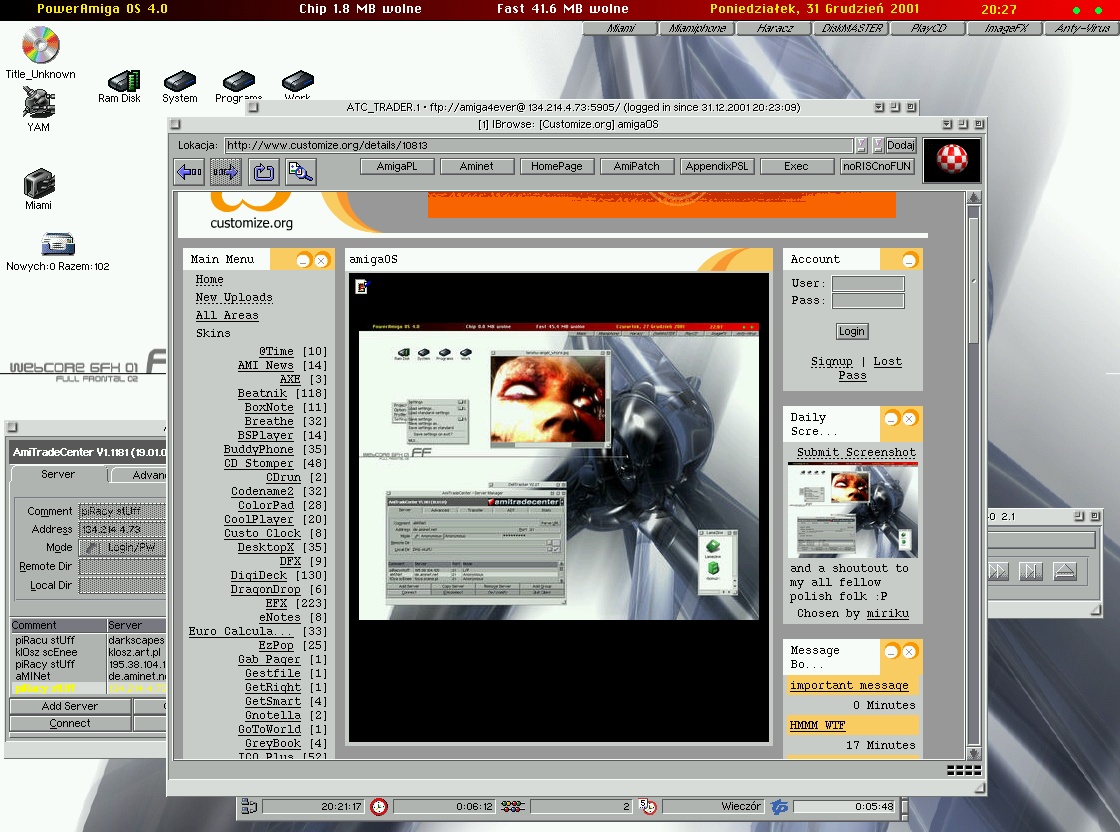Open the Work drive desktop icon
Viewport: 1120px width, 832px height.
[x=298, y=81]
